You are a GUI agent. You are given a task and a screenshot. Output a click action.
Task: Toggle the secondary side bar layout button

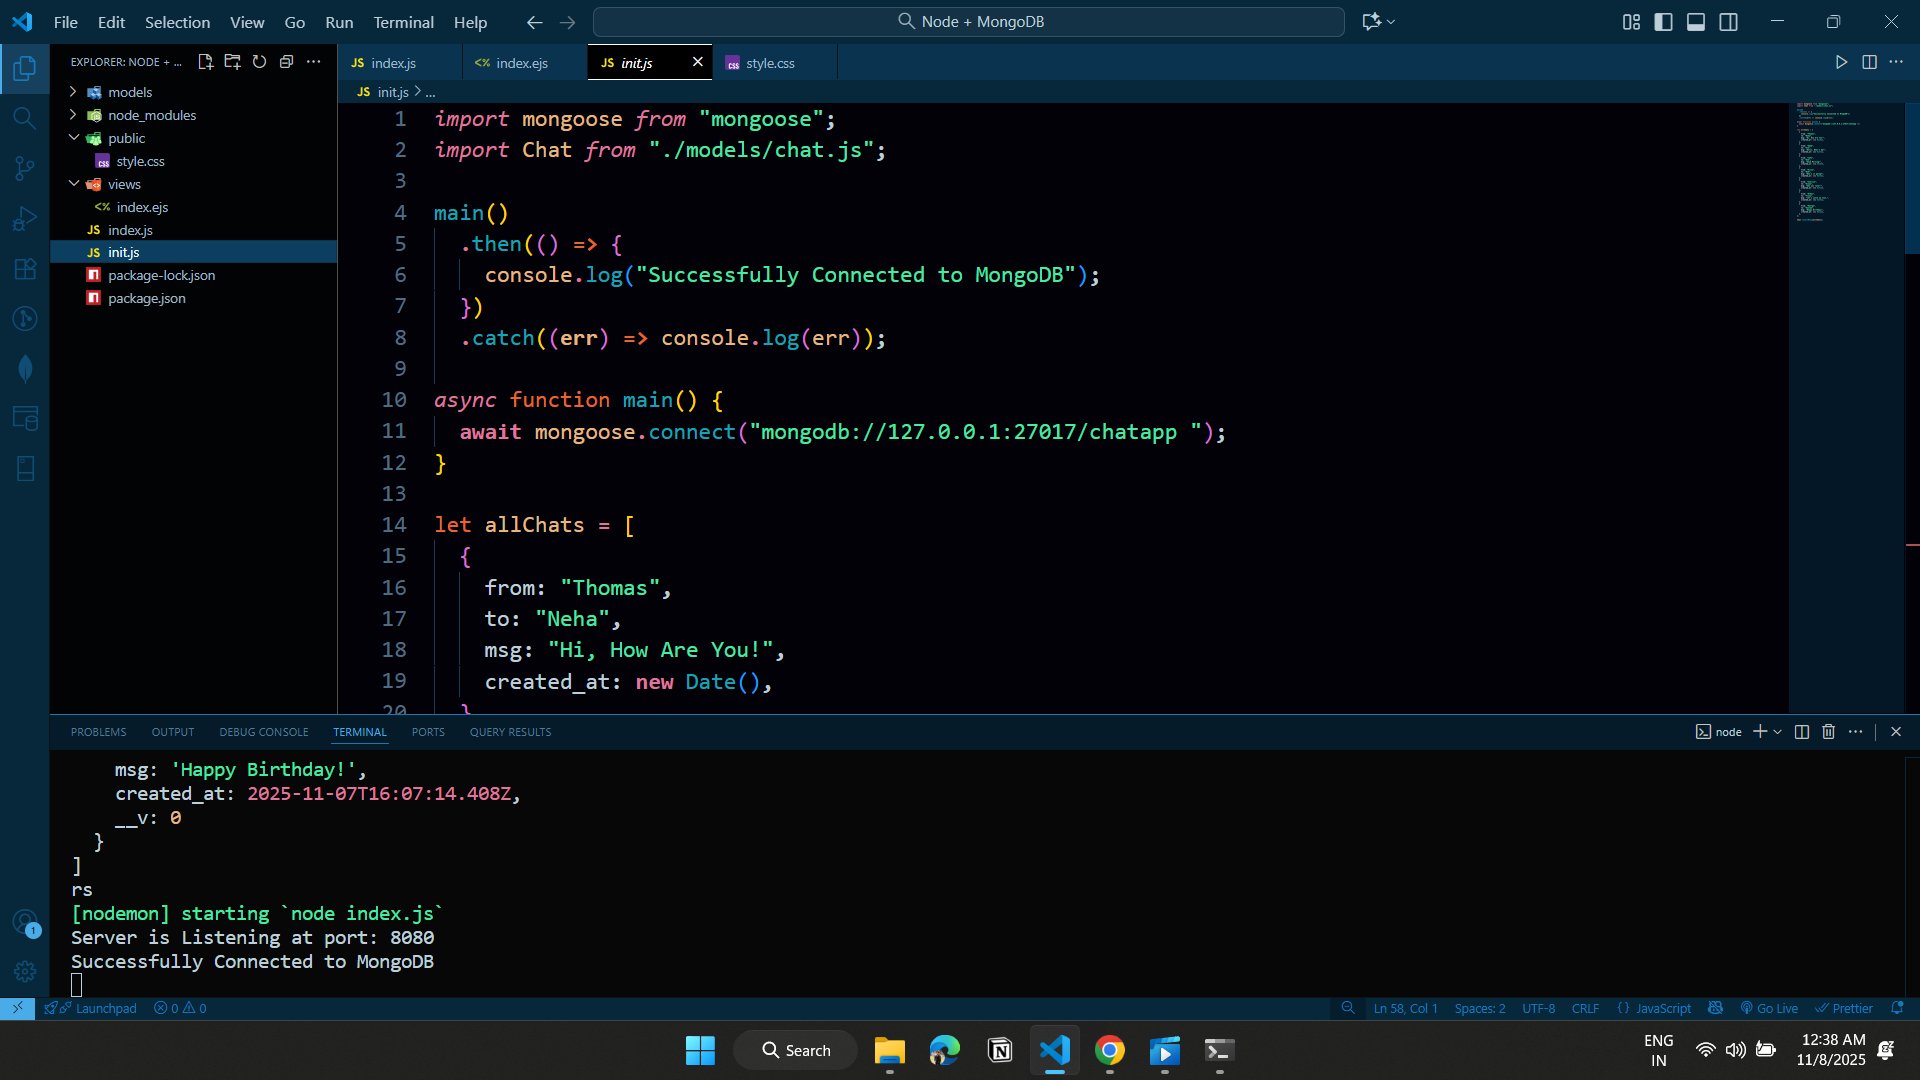pos(1728,22)
